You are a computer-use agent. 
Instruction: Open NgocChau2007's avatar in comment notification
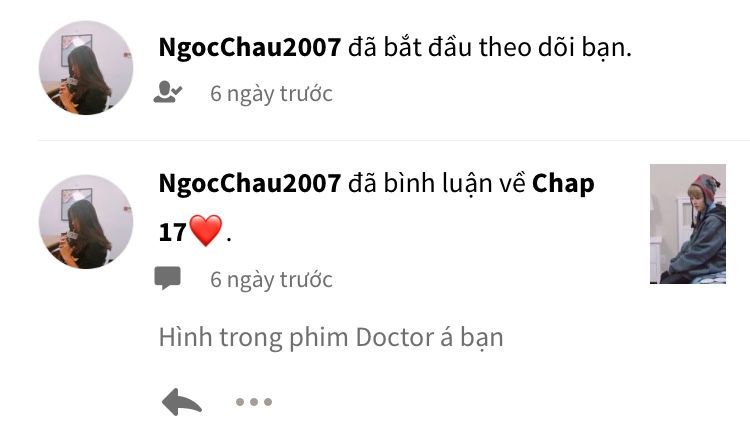(x=86, y=222)
